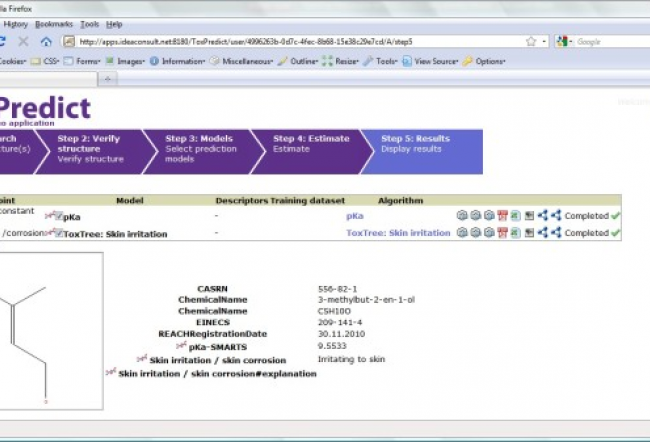650x442 pixels.
Task: Open the ToxTree: Skin irritation algorithm link
Action: tap(398, 233)
